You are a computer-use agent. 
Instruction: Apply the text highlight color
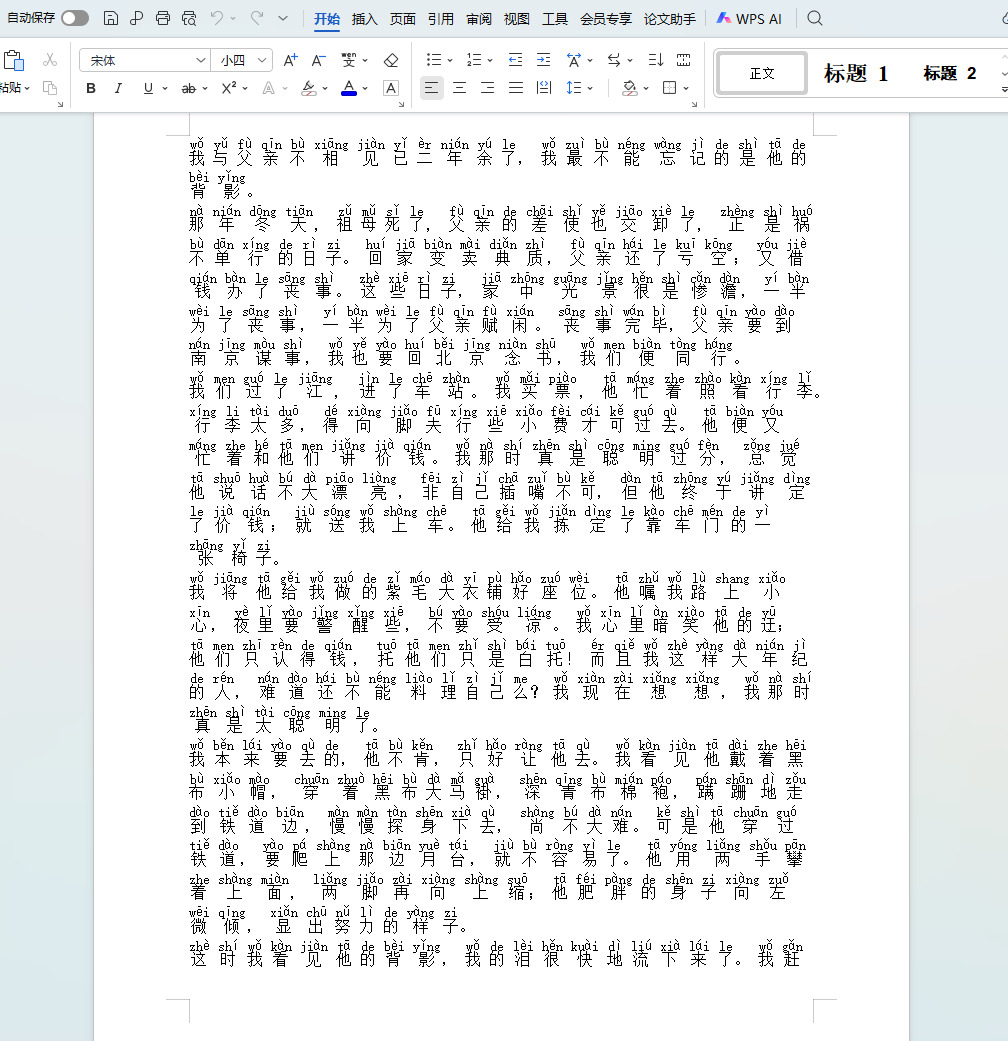309,88
